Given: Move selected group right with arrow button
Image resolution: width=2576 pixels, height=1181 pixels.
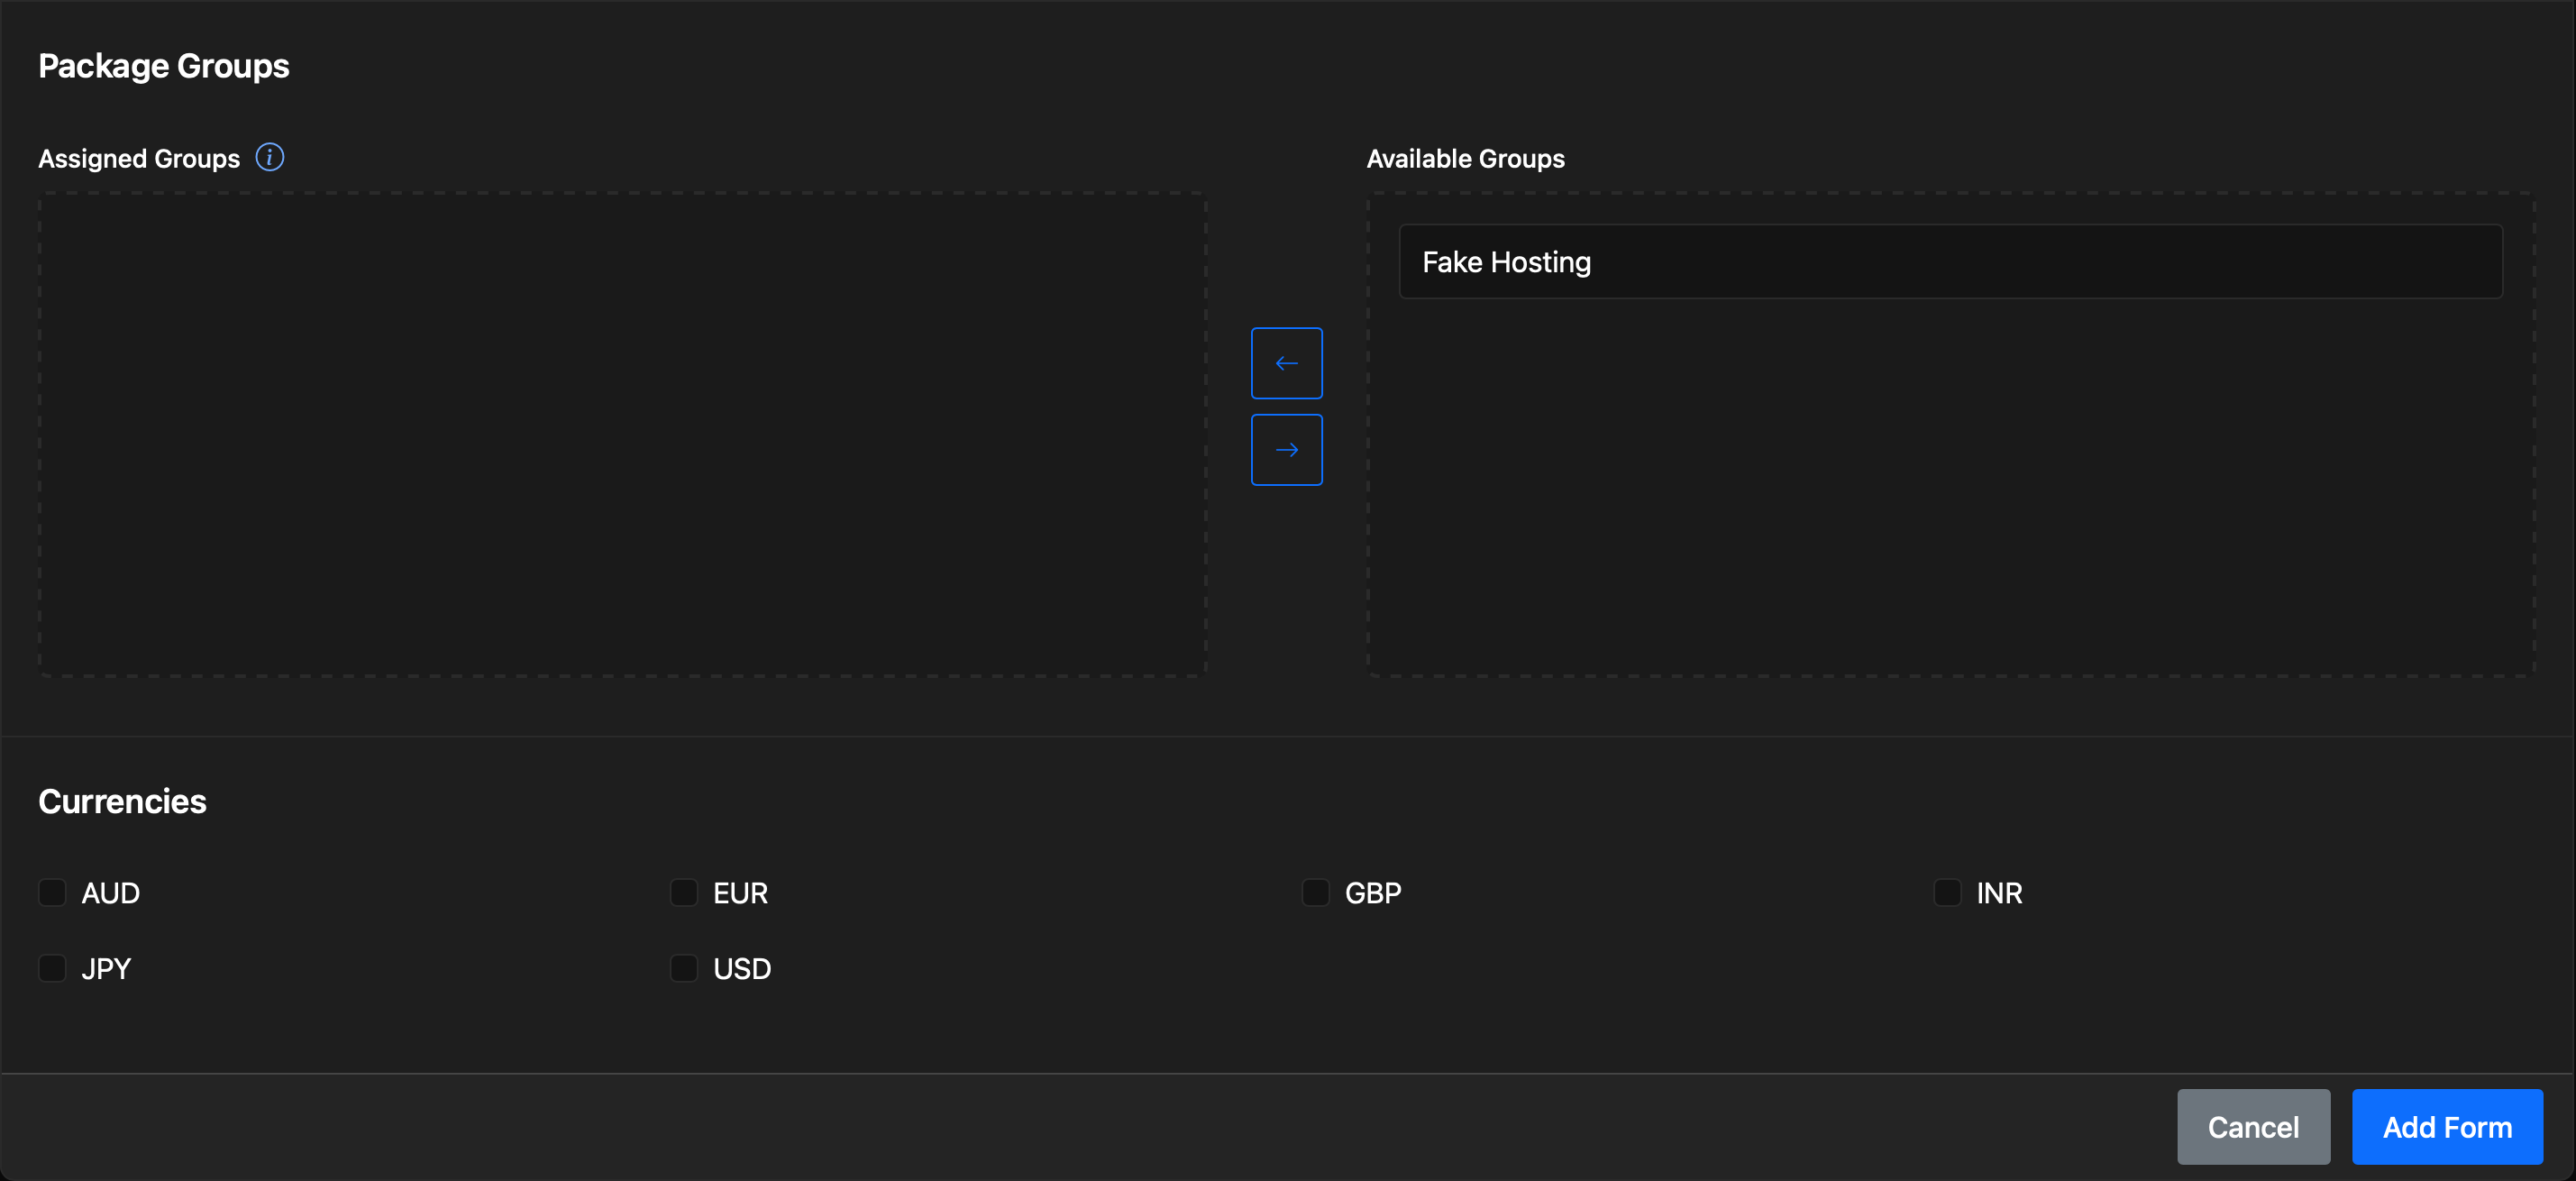Looking at the screenshot, I should coord(1286,450).
